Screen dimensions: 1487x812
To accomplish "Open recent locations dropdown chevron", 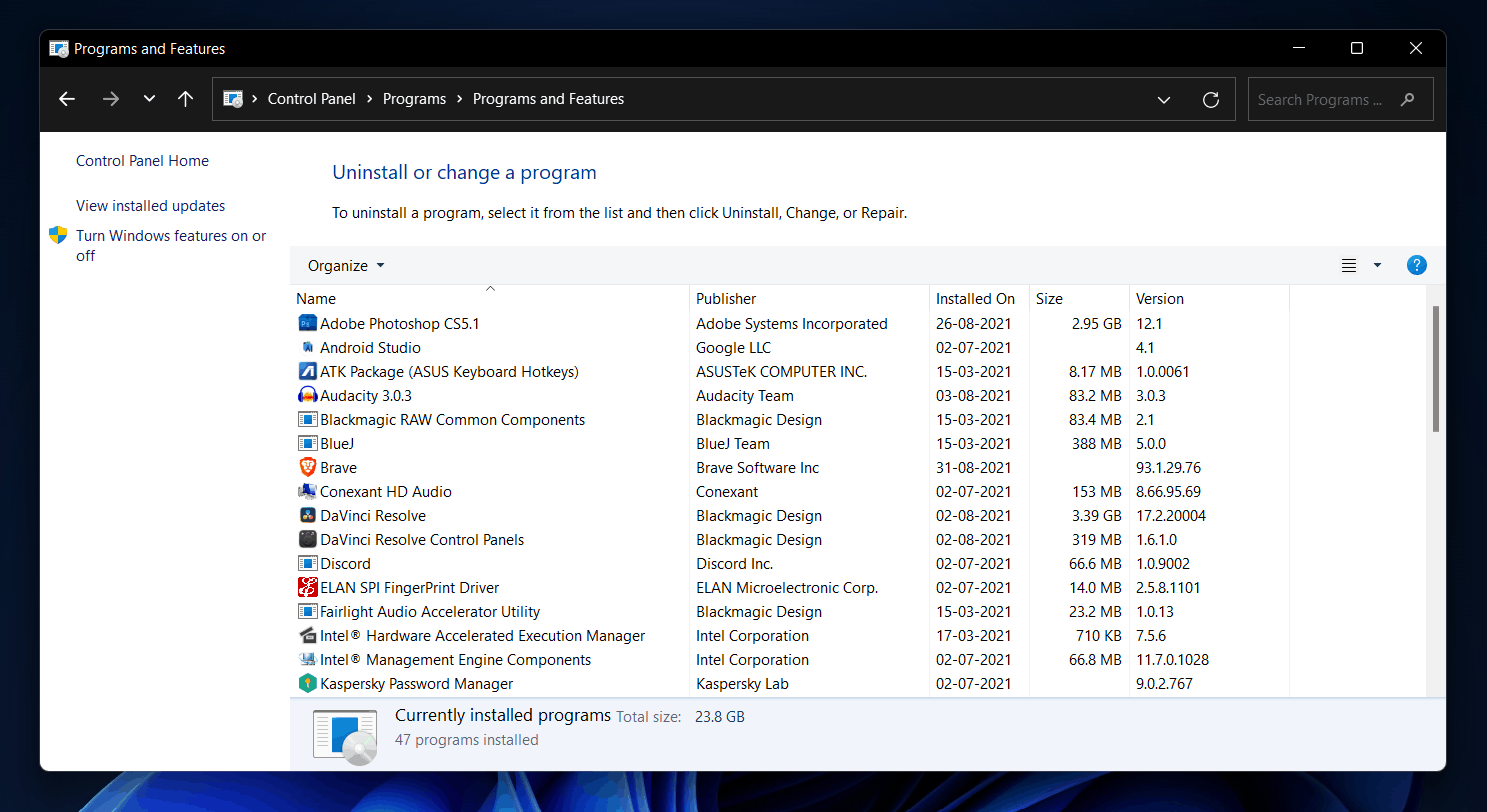I will [149, 99].
